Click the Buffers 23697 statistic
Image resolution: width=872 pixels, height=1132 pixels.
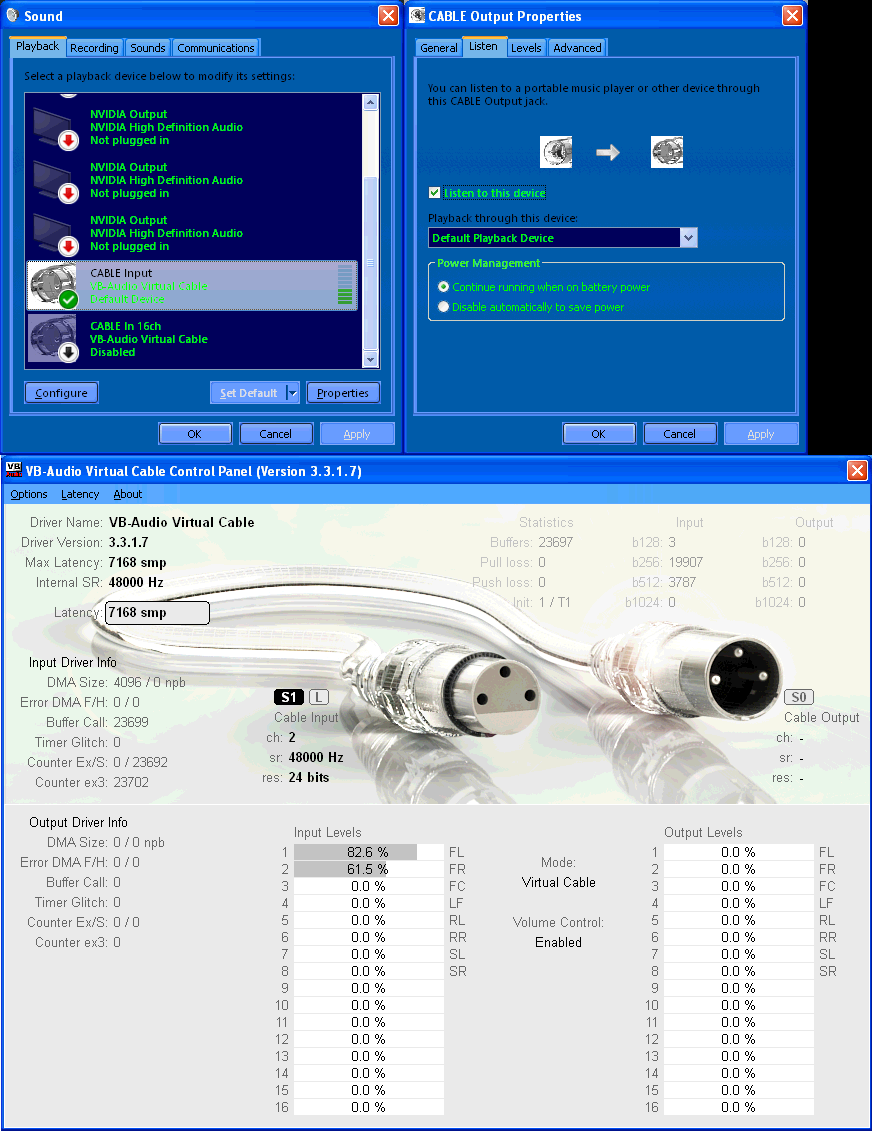tap(555, 542)
